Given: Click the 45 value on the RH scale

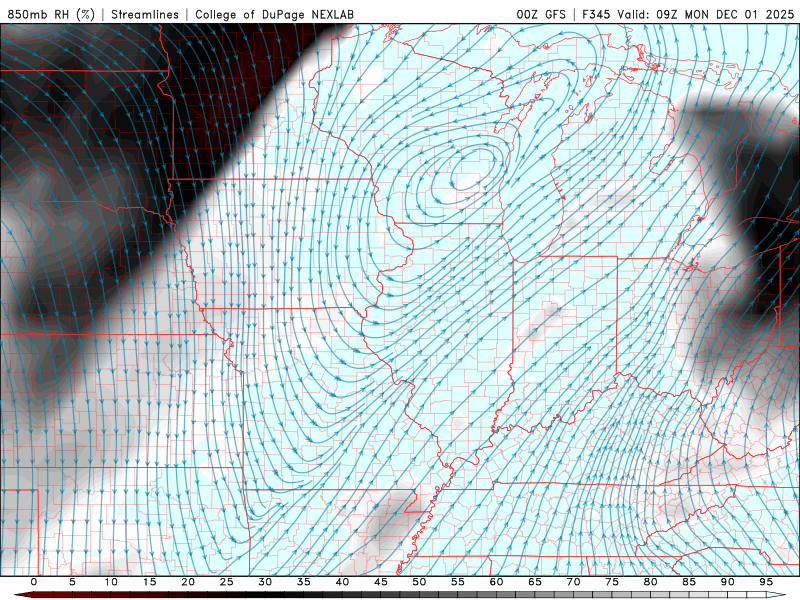Looking at the screenshot, I should tap(381, 582).
